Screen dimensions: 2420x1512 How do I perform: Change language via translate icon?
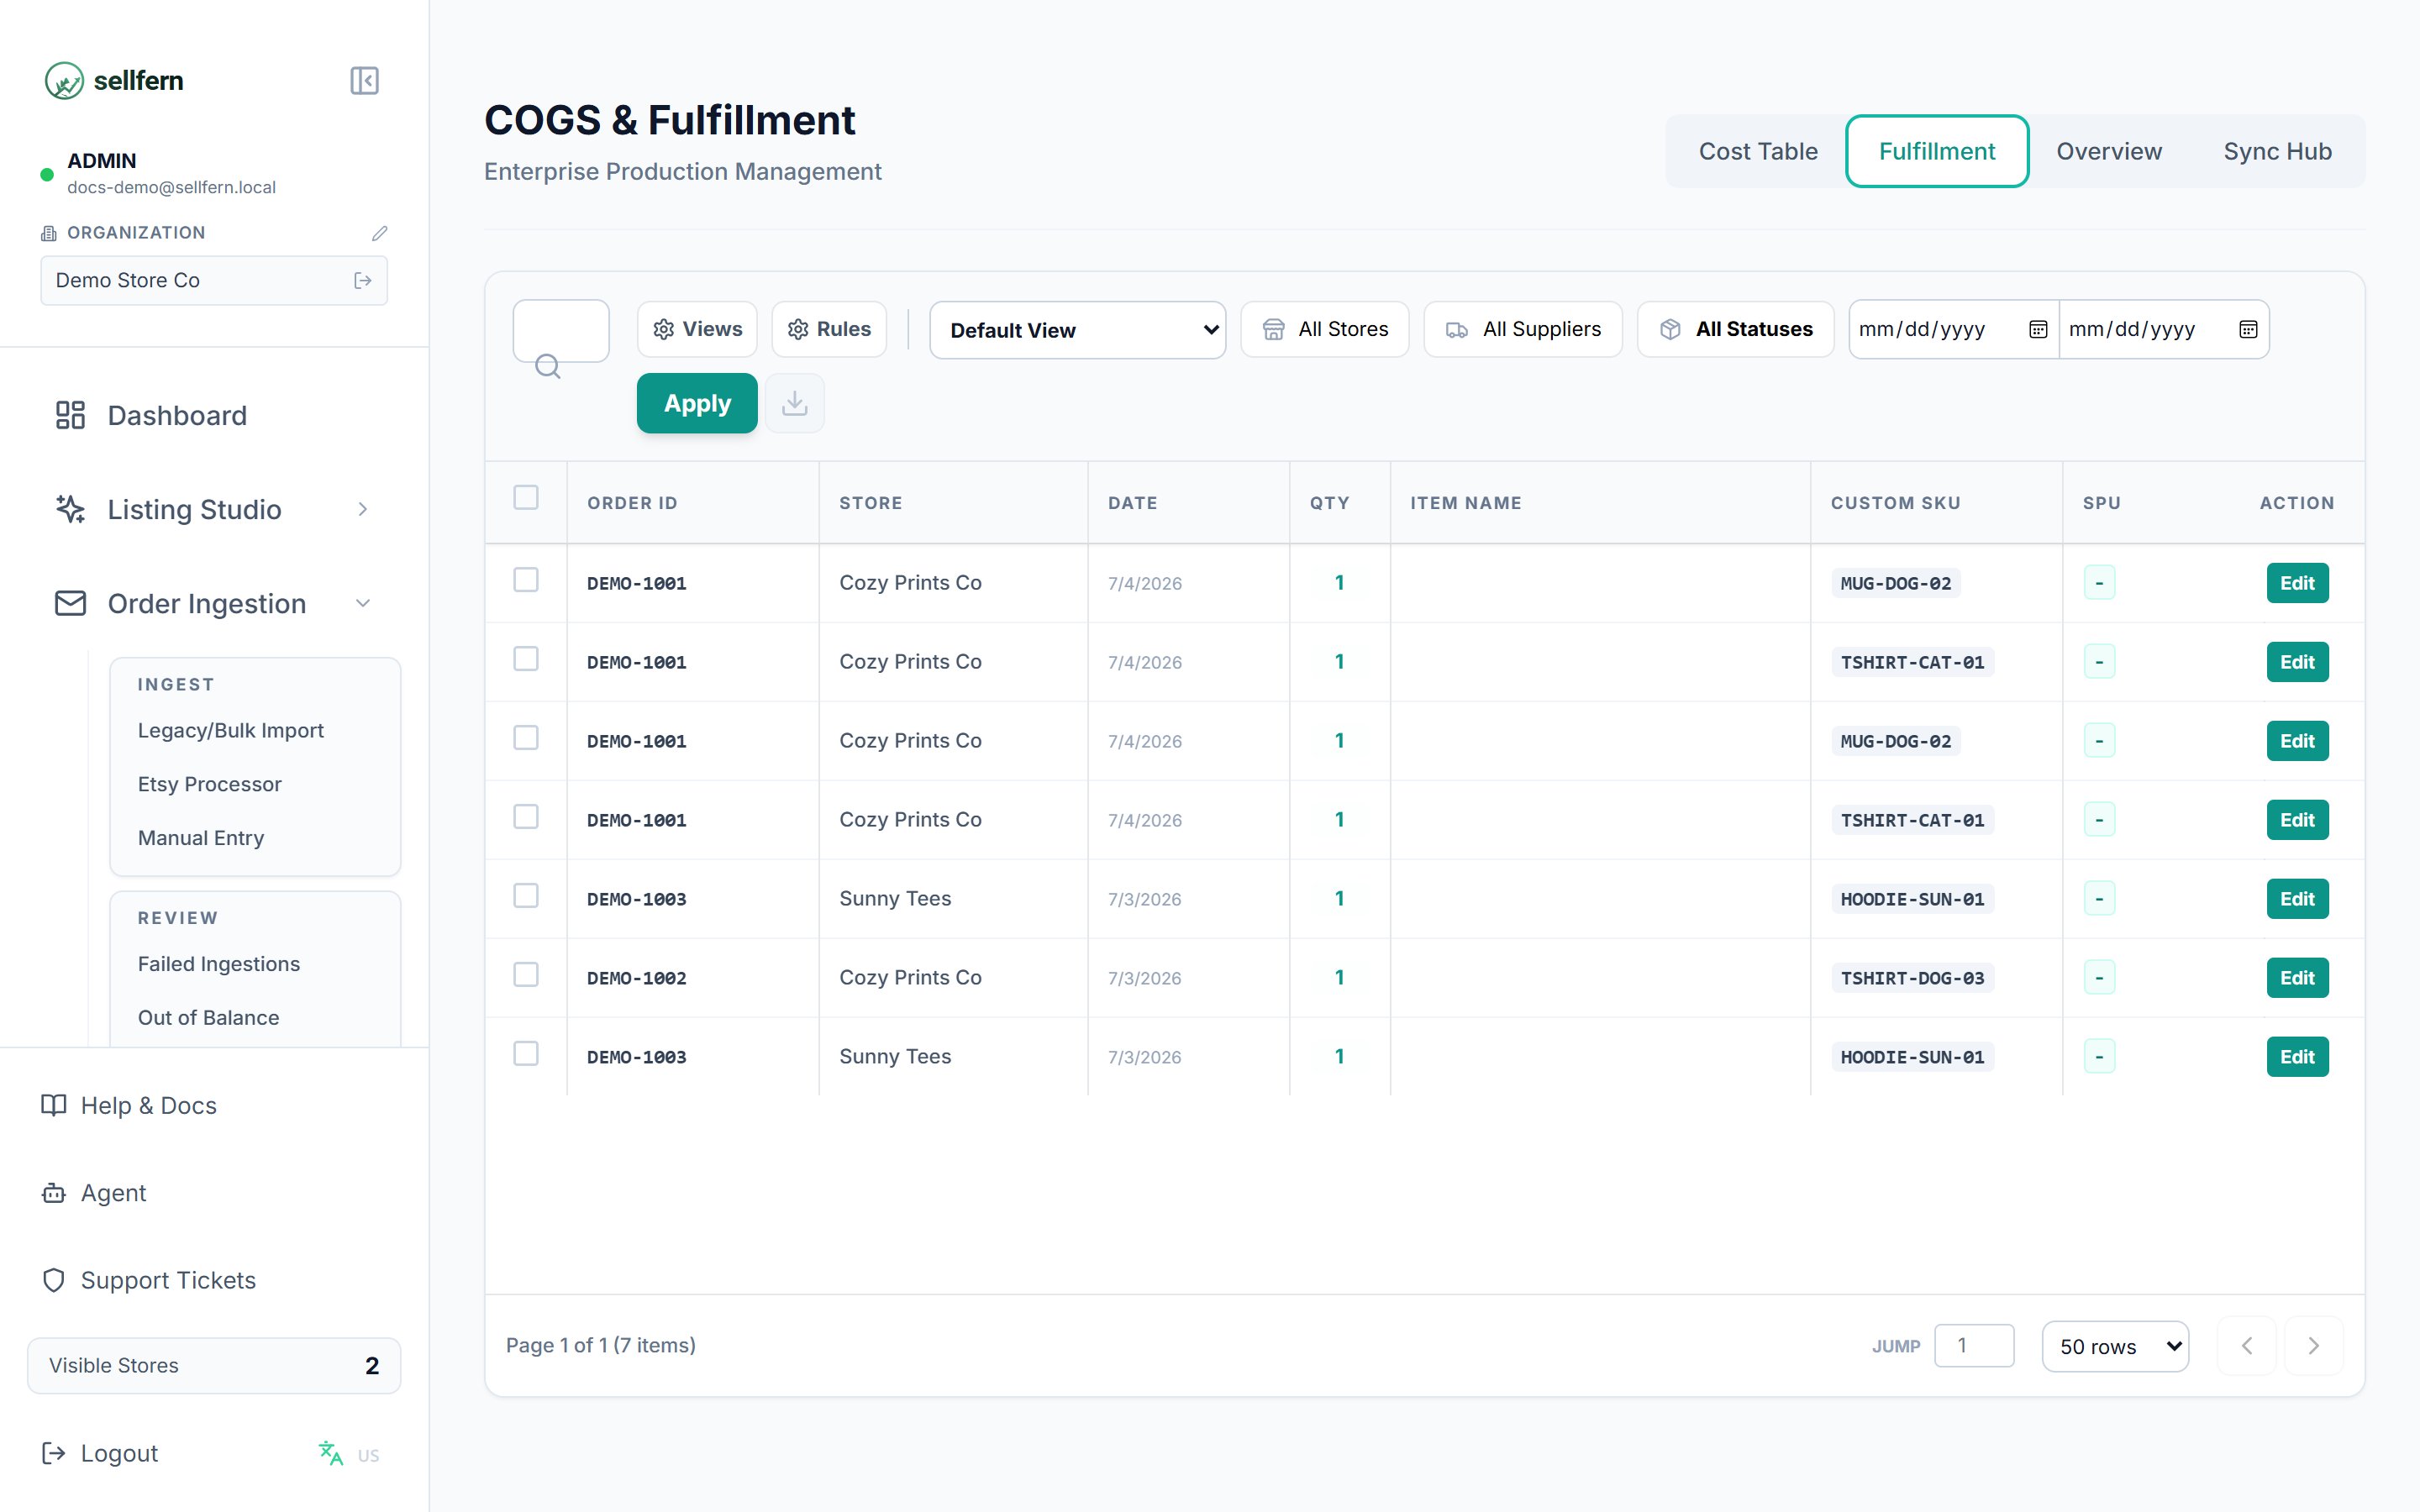click(331, 1453)
